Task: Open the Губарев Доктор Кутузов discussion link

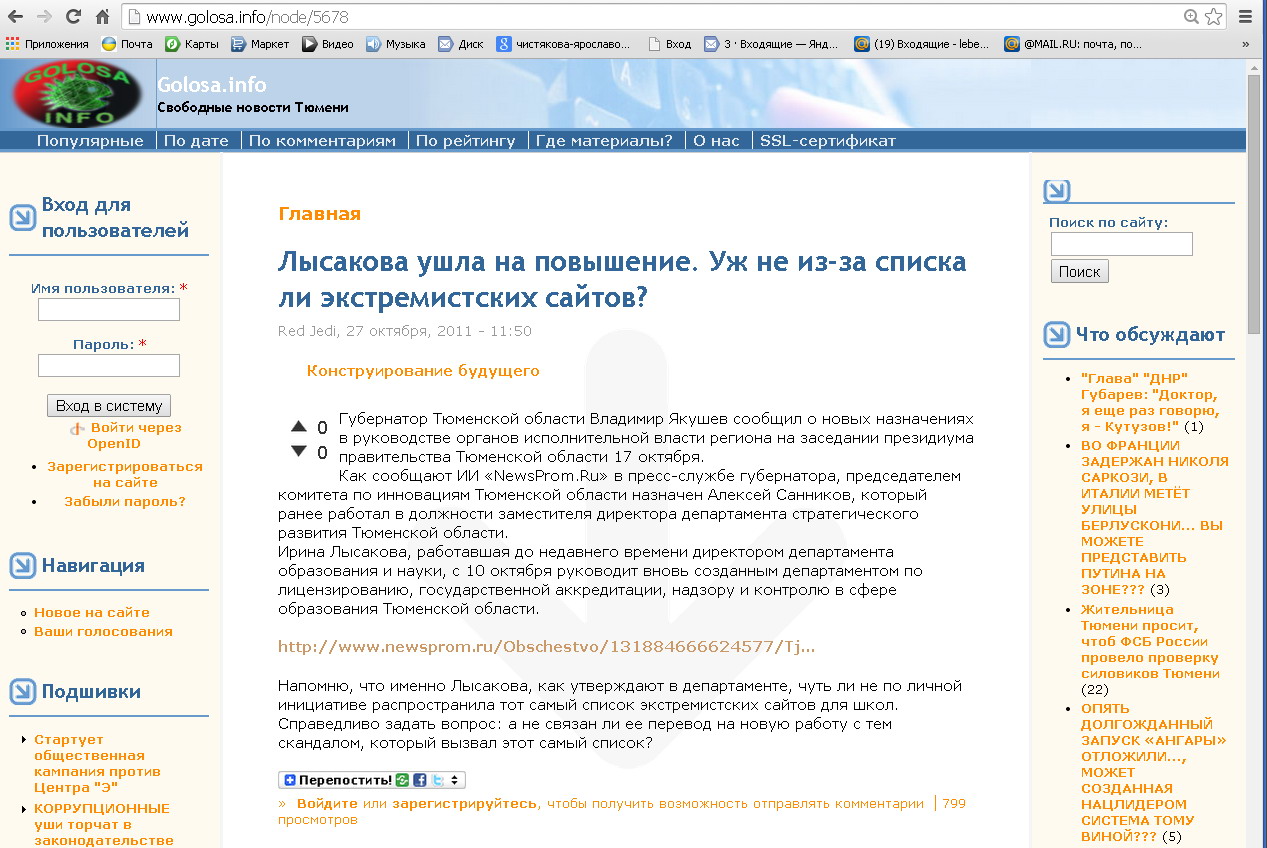Action: pyautogui.click(x=1150, y=402)
